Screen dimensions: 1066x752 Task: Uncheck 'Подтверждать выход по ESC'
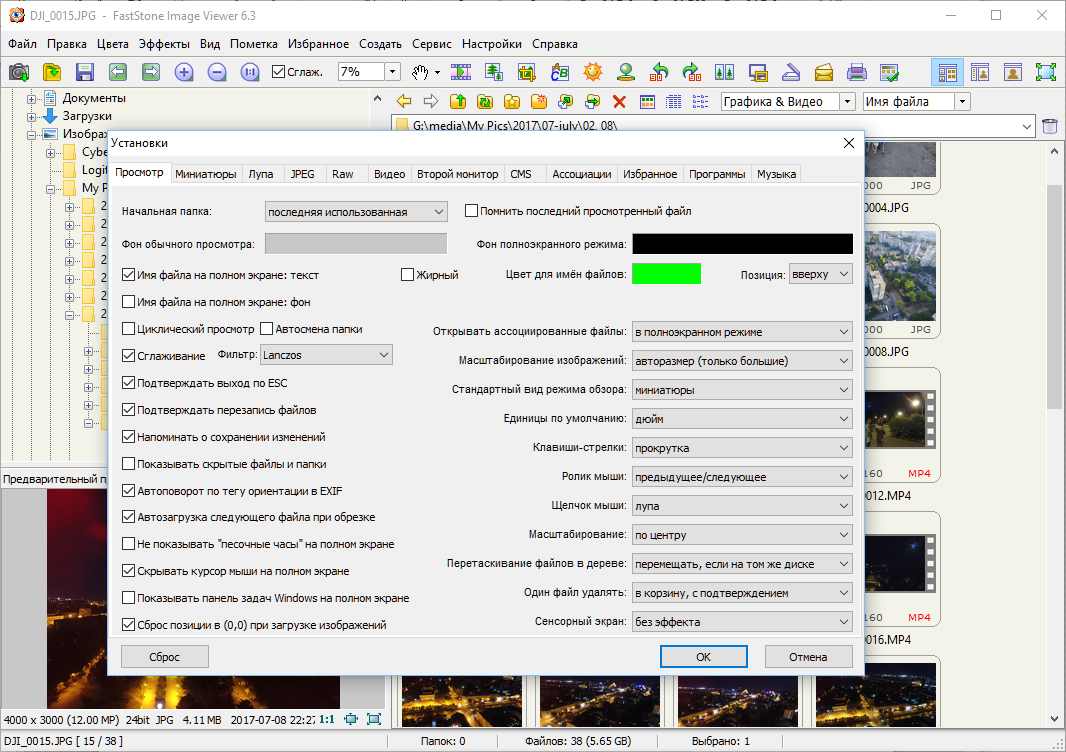pyautogui.click(x=129, y=383)
